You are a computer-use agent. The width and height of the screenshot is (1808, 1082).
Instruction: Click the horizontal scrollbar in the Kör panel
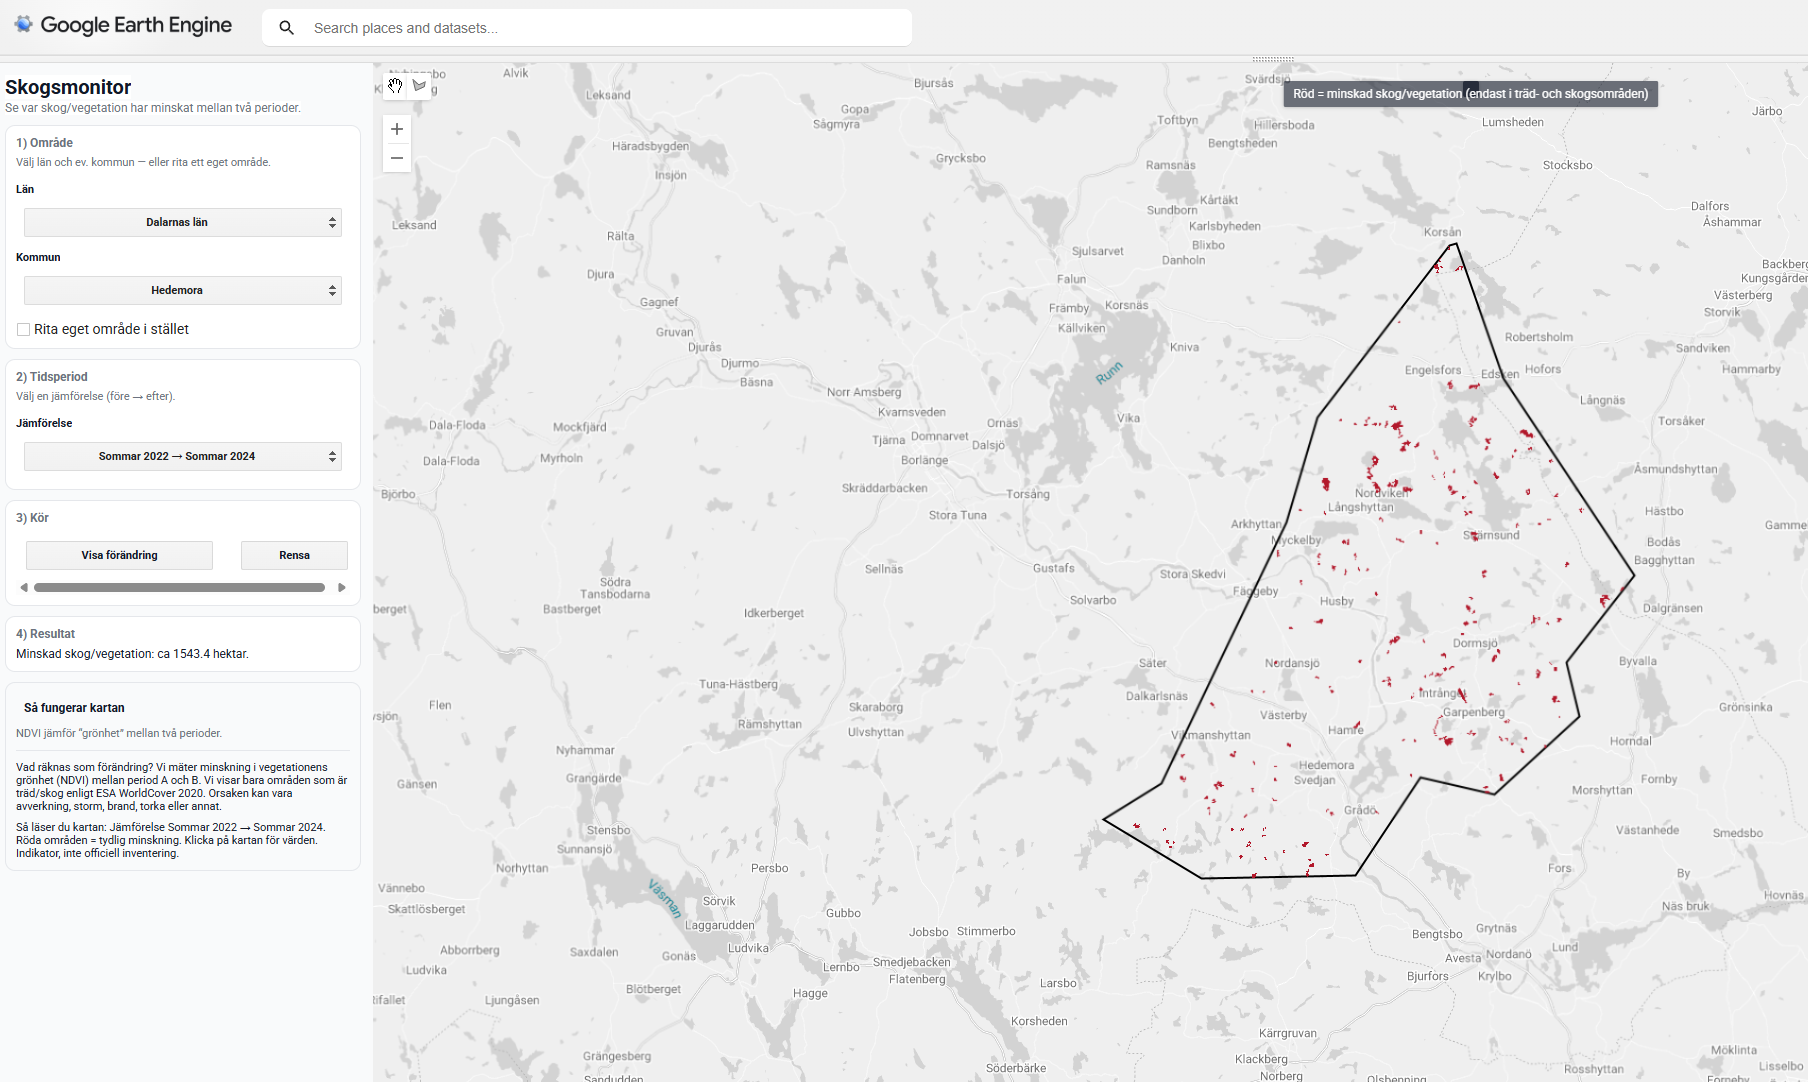[180, 588]
